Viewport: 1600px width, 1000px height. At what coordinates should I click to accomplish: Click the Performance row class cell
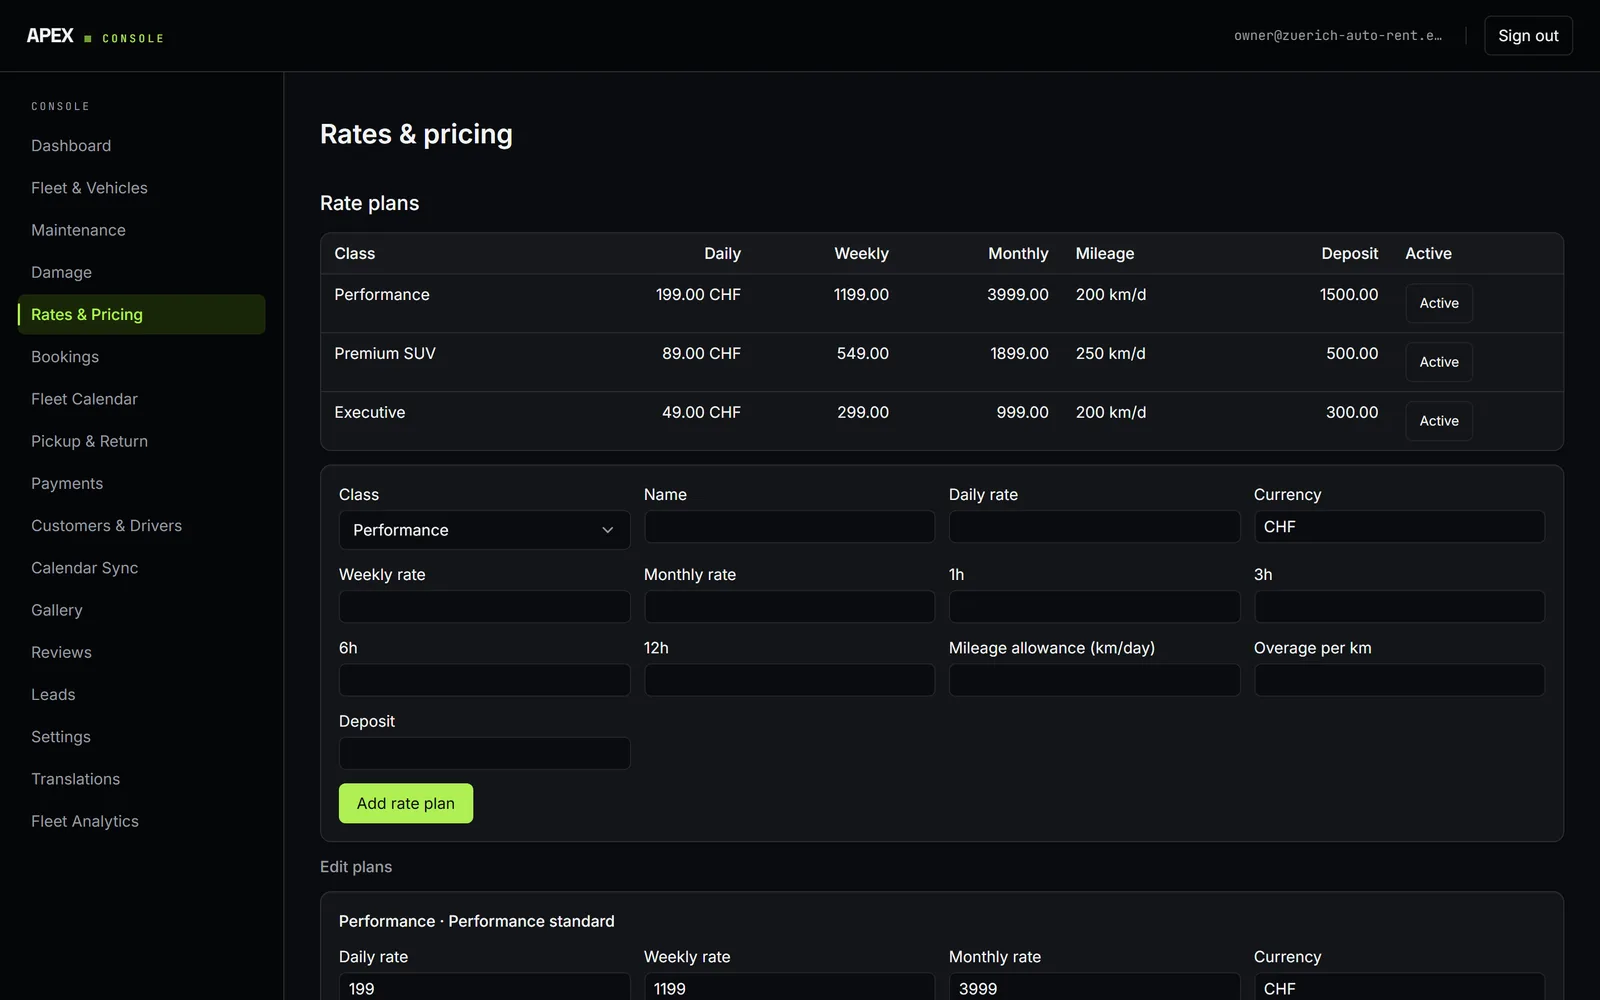(x=382, y=295)
